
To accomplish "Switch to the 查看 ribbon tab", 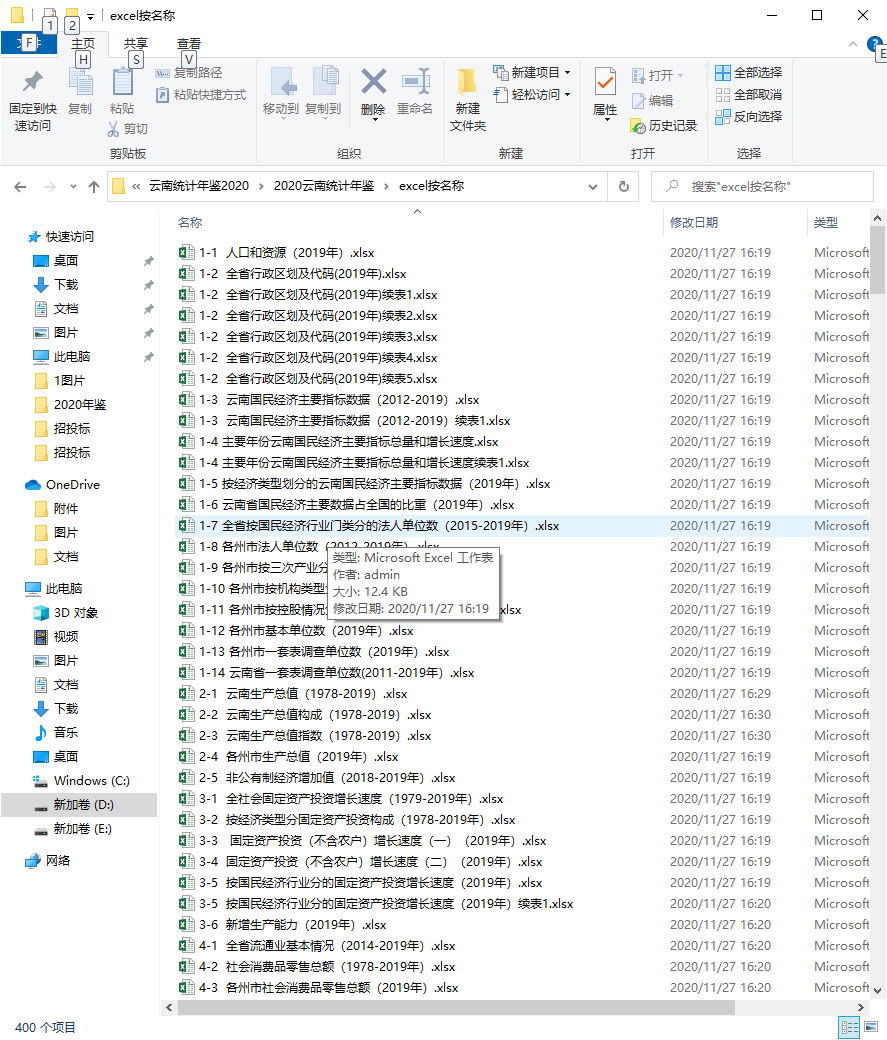I will pos(189,44).
